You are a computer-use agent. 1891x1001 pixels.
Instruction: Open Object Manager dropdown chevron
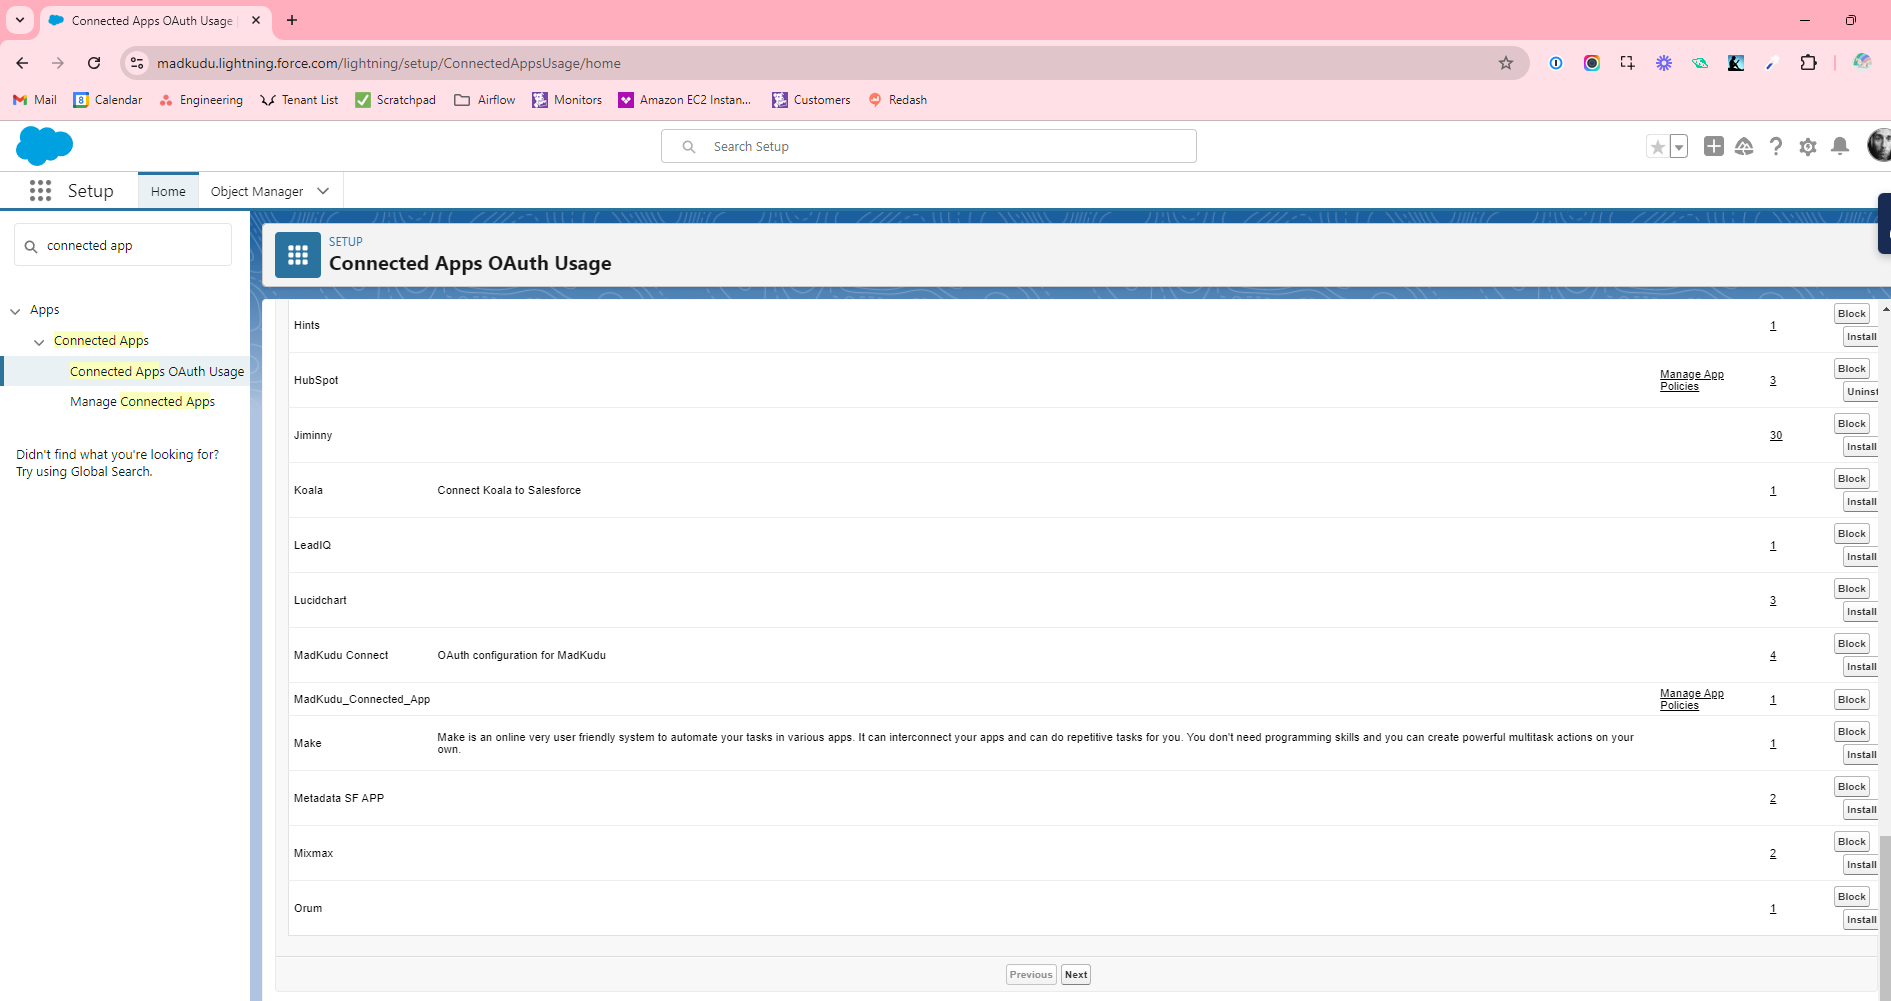323,191
